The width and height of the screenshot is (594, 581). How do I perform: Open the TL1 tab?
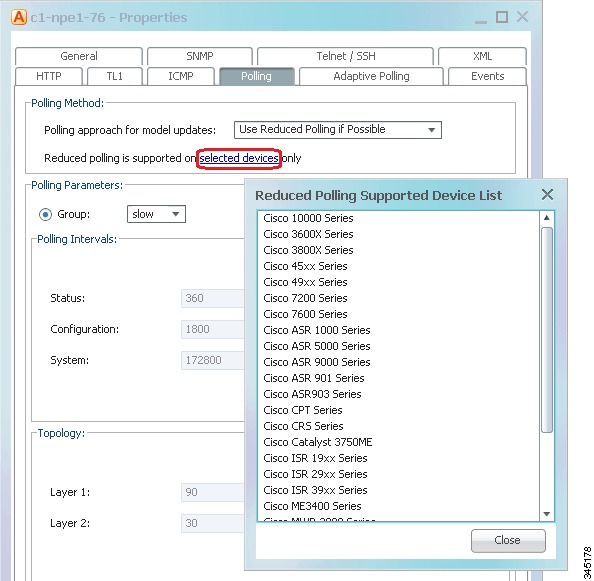[115, 76]
